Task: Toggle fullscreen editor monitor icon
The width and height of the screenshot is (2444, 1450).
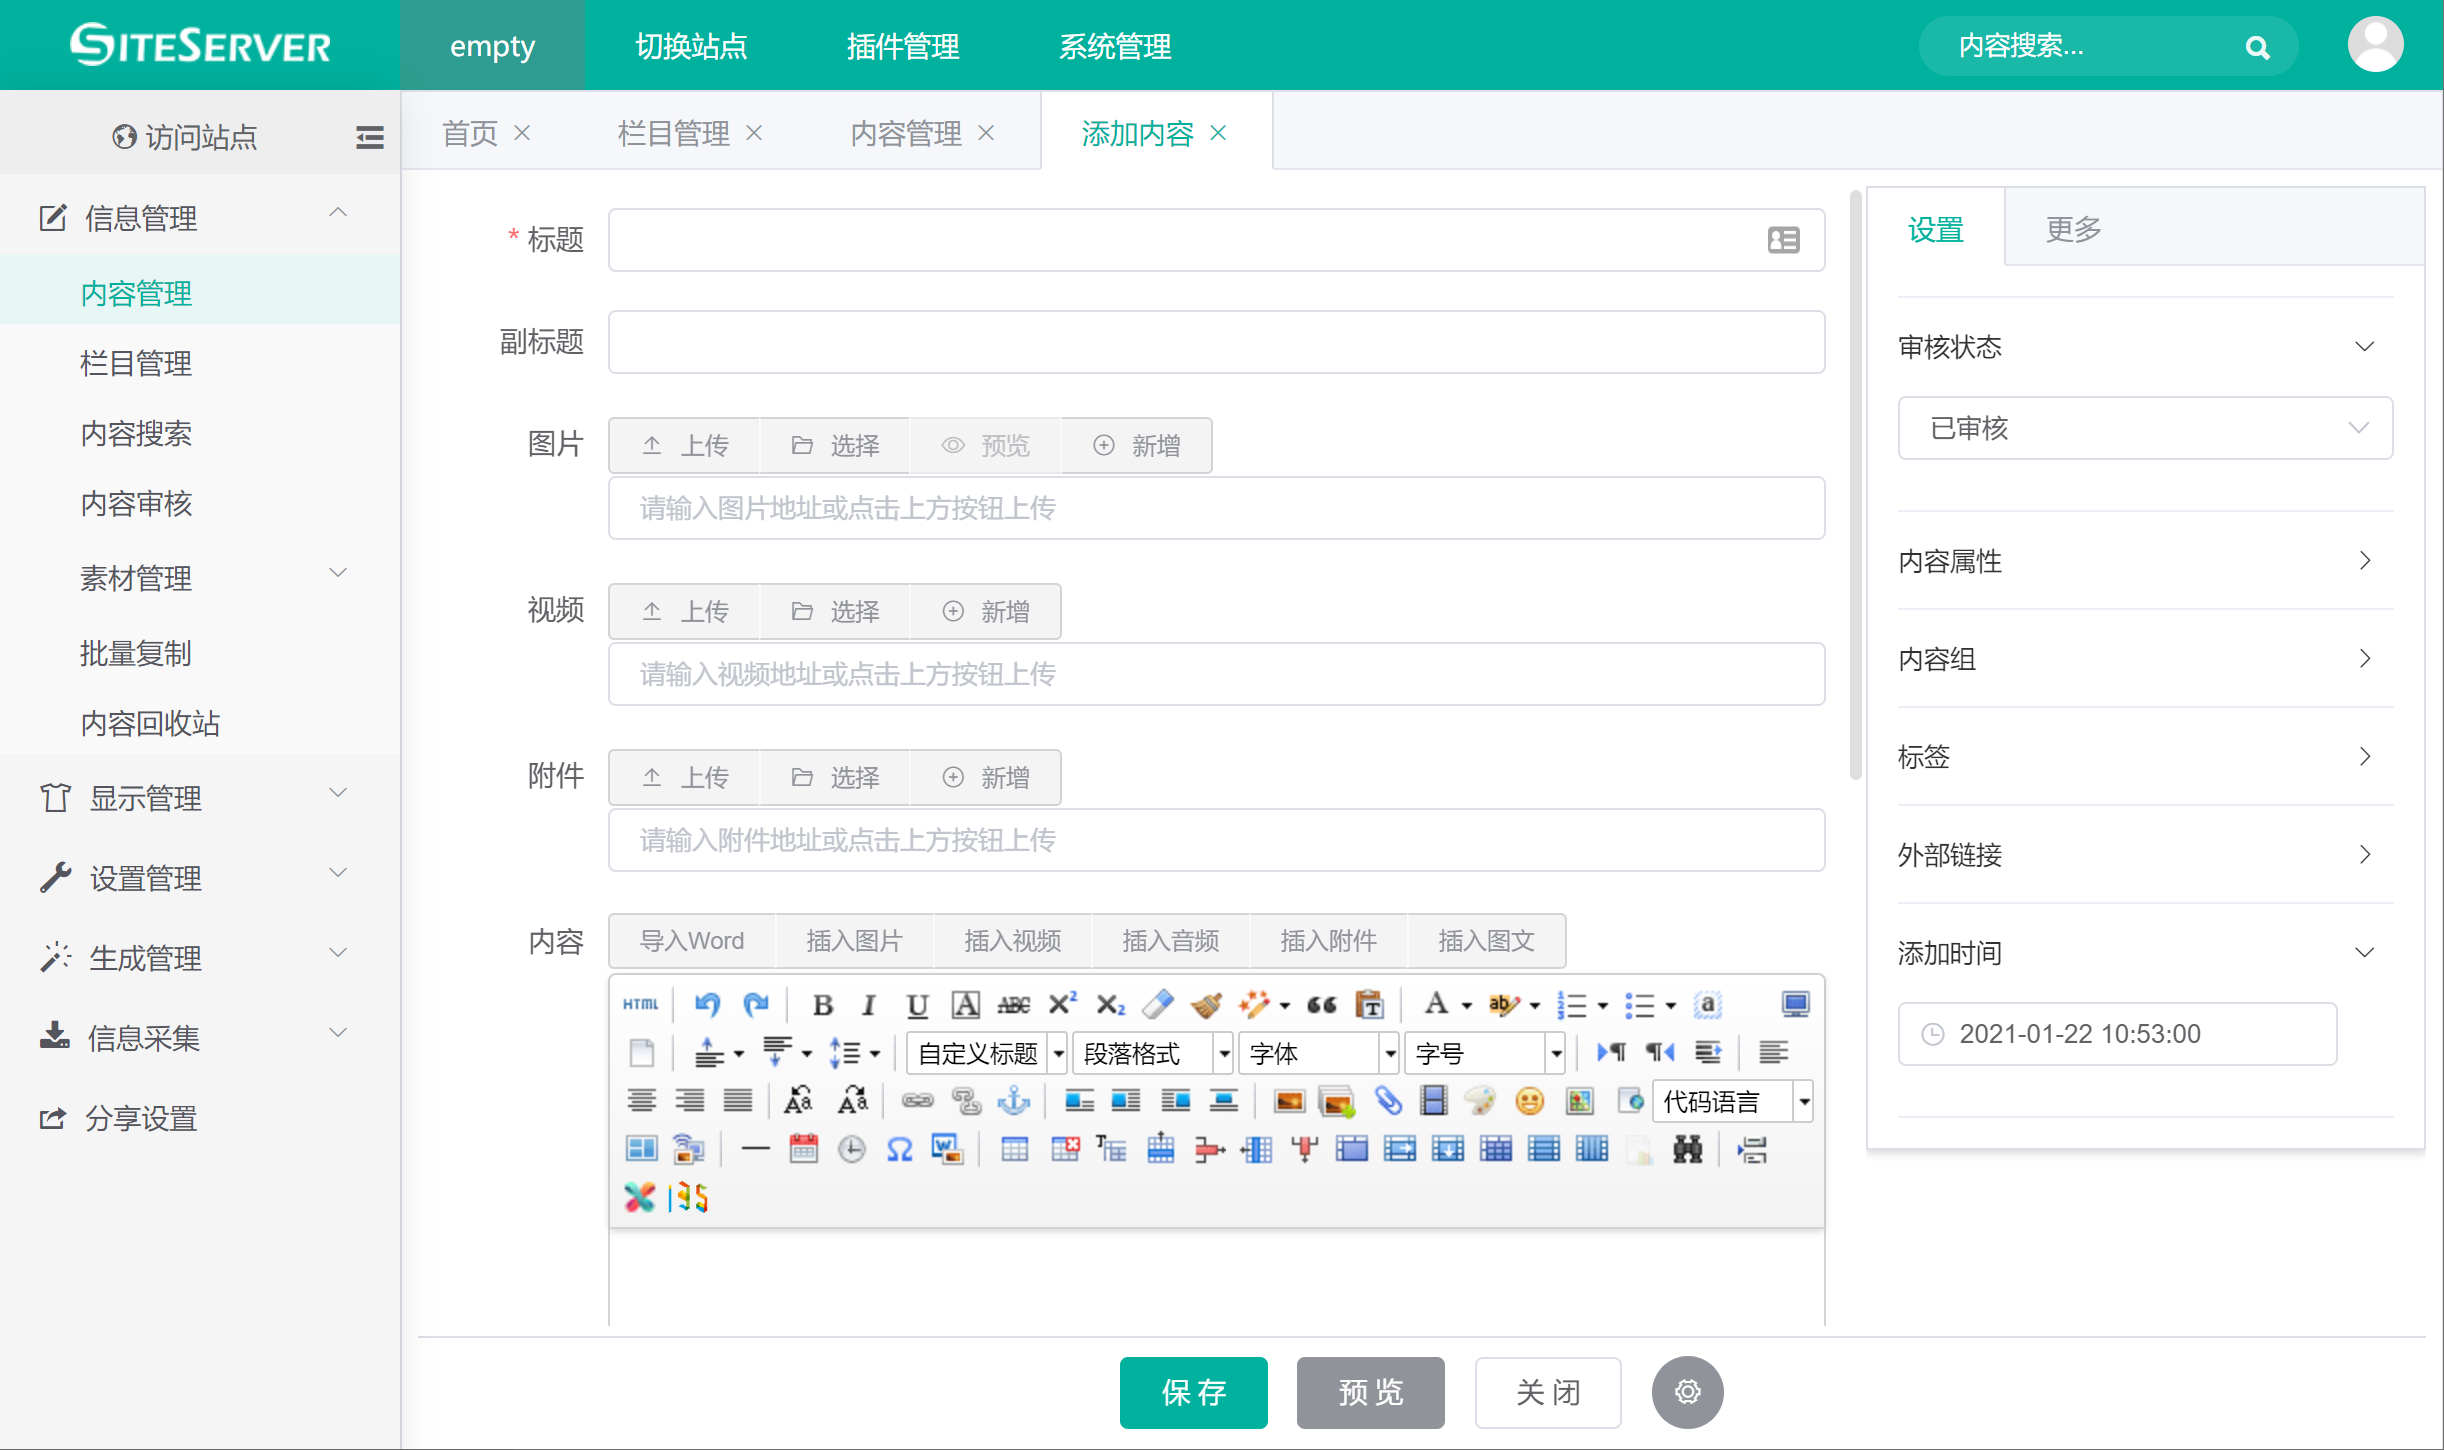Action: [1795, 1004]
